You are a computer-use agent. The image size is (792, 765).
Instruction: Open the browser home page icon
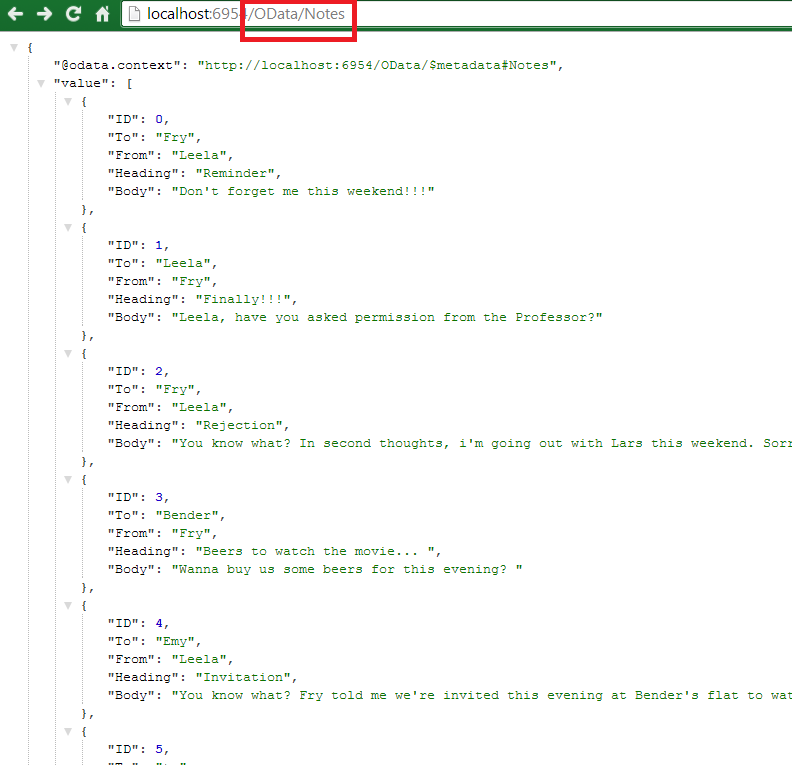point(103,14)
